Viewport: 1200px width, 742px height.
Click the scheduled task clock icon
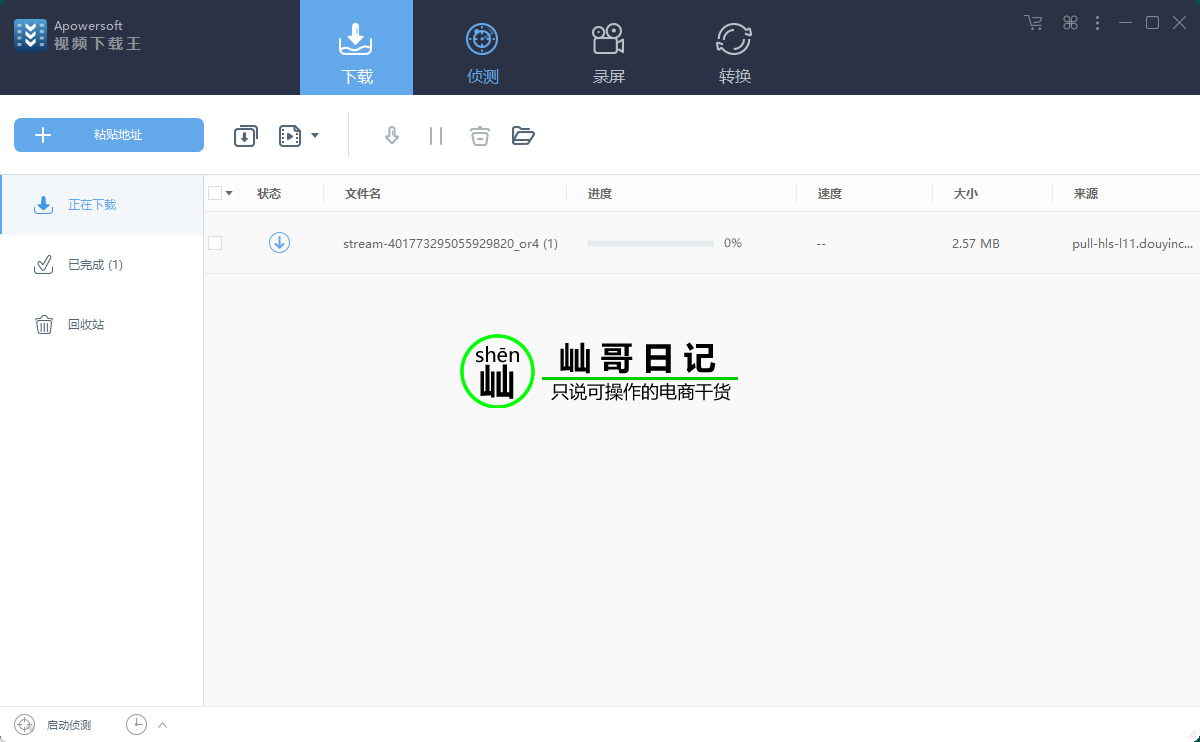[136, 725]
